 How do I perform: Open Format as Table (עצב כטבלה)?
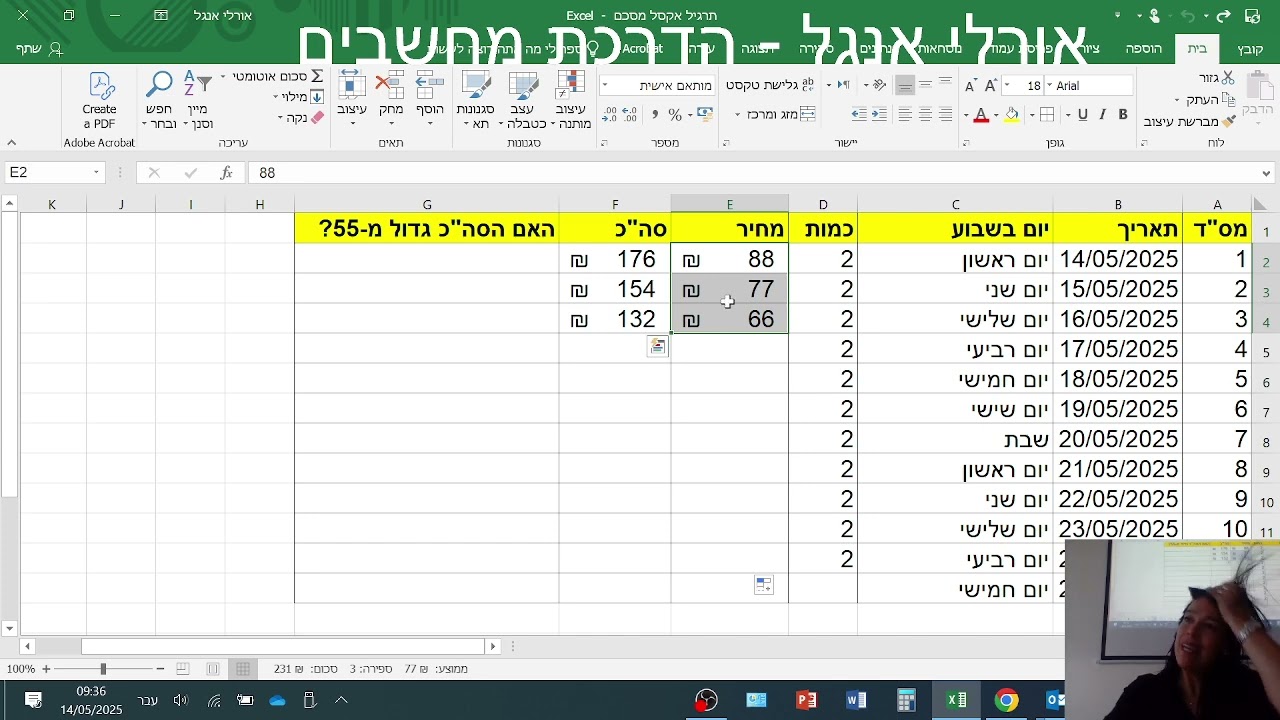coord(523,100)
